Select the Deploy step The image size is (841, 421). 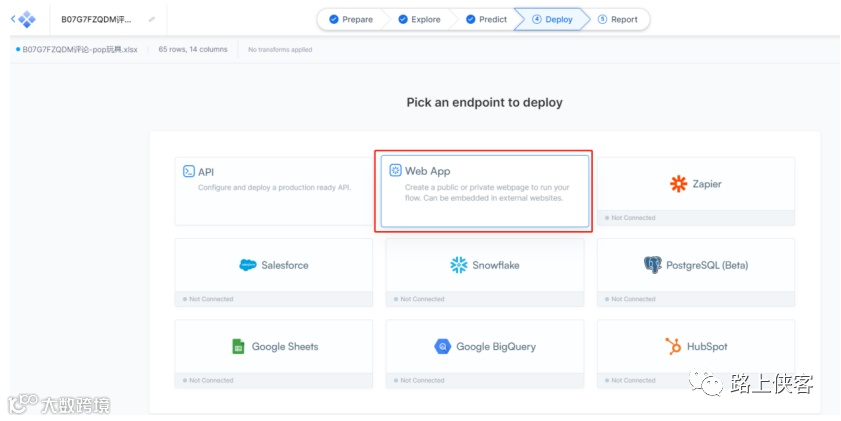click(x=552, y=19)
